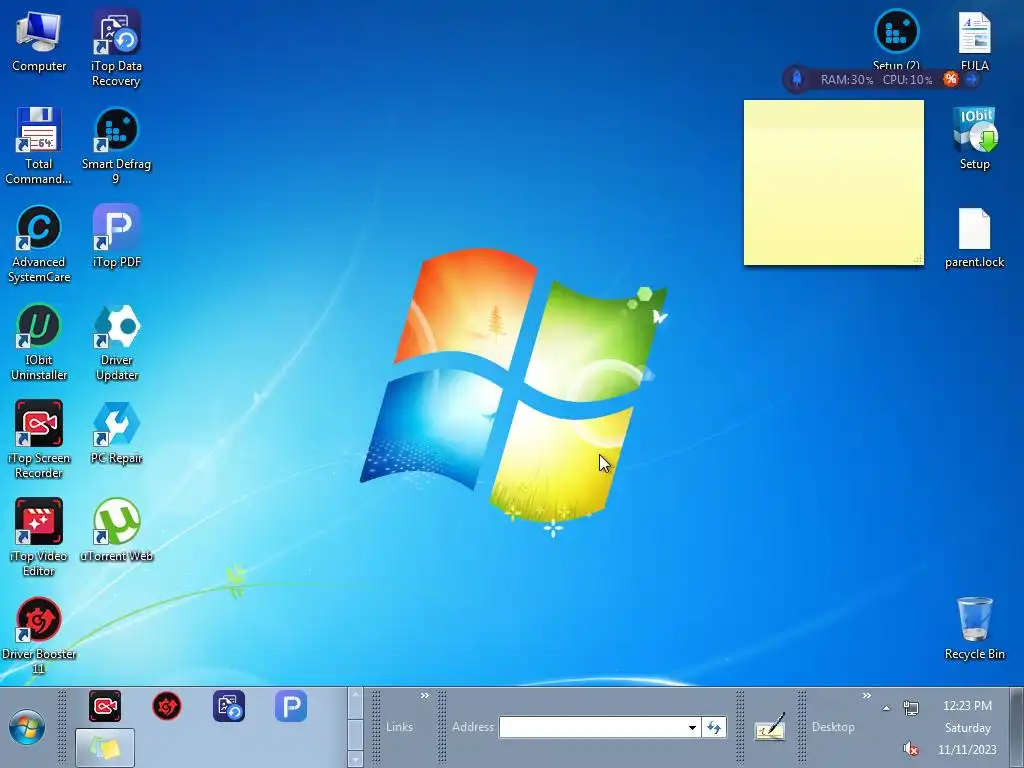This screenshot has width=1024, height=768.
Task: Expand the Links toolbar chevron
Action: tap(424, 696)
